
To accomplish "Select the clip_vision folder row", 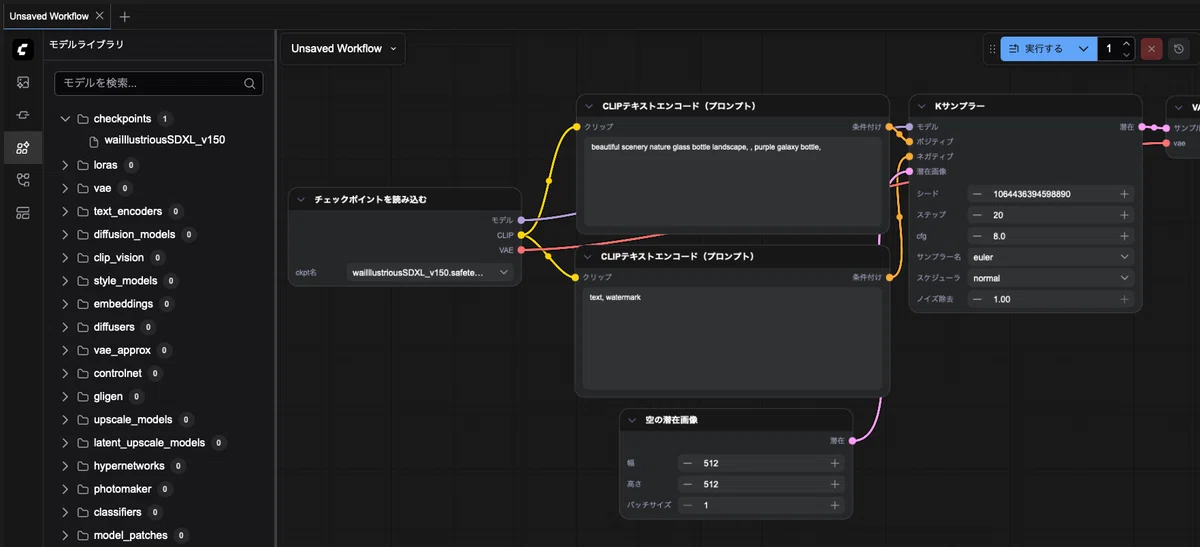I will click(x=160, y=257).
